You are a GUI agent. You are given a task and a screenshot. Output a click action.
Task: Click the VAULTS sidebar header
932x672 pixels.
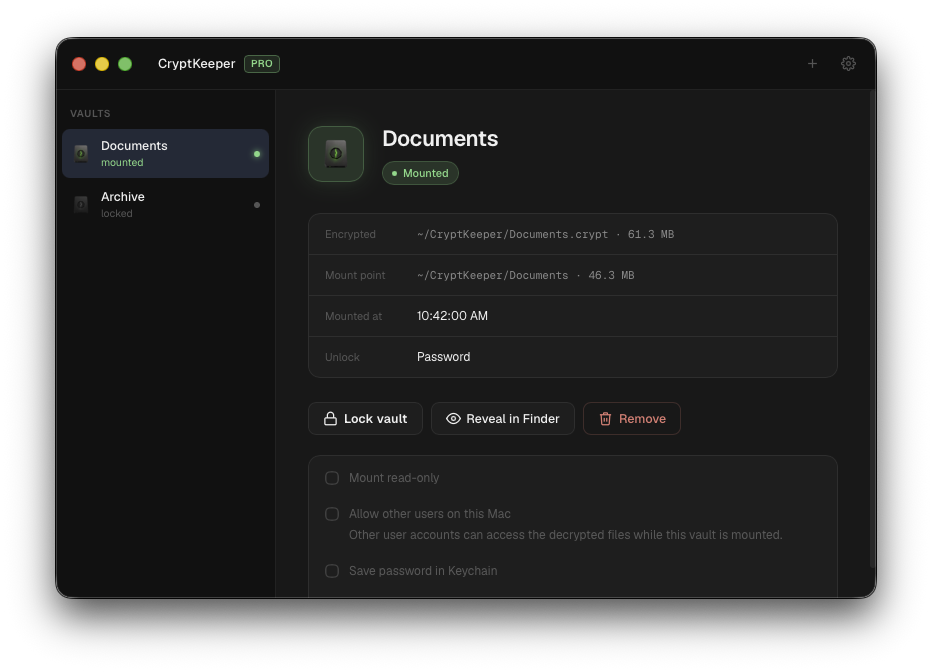(x=90, y=113)
